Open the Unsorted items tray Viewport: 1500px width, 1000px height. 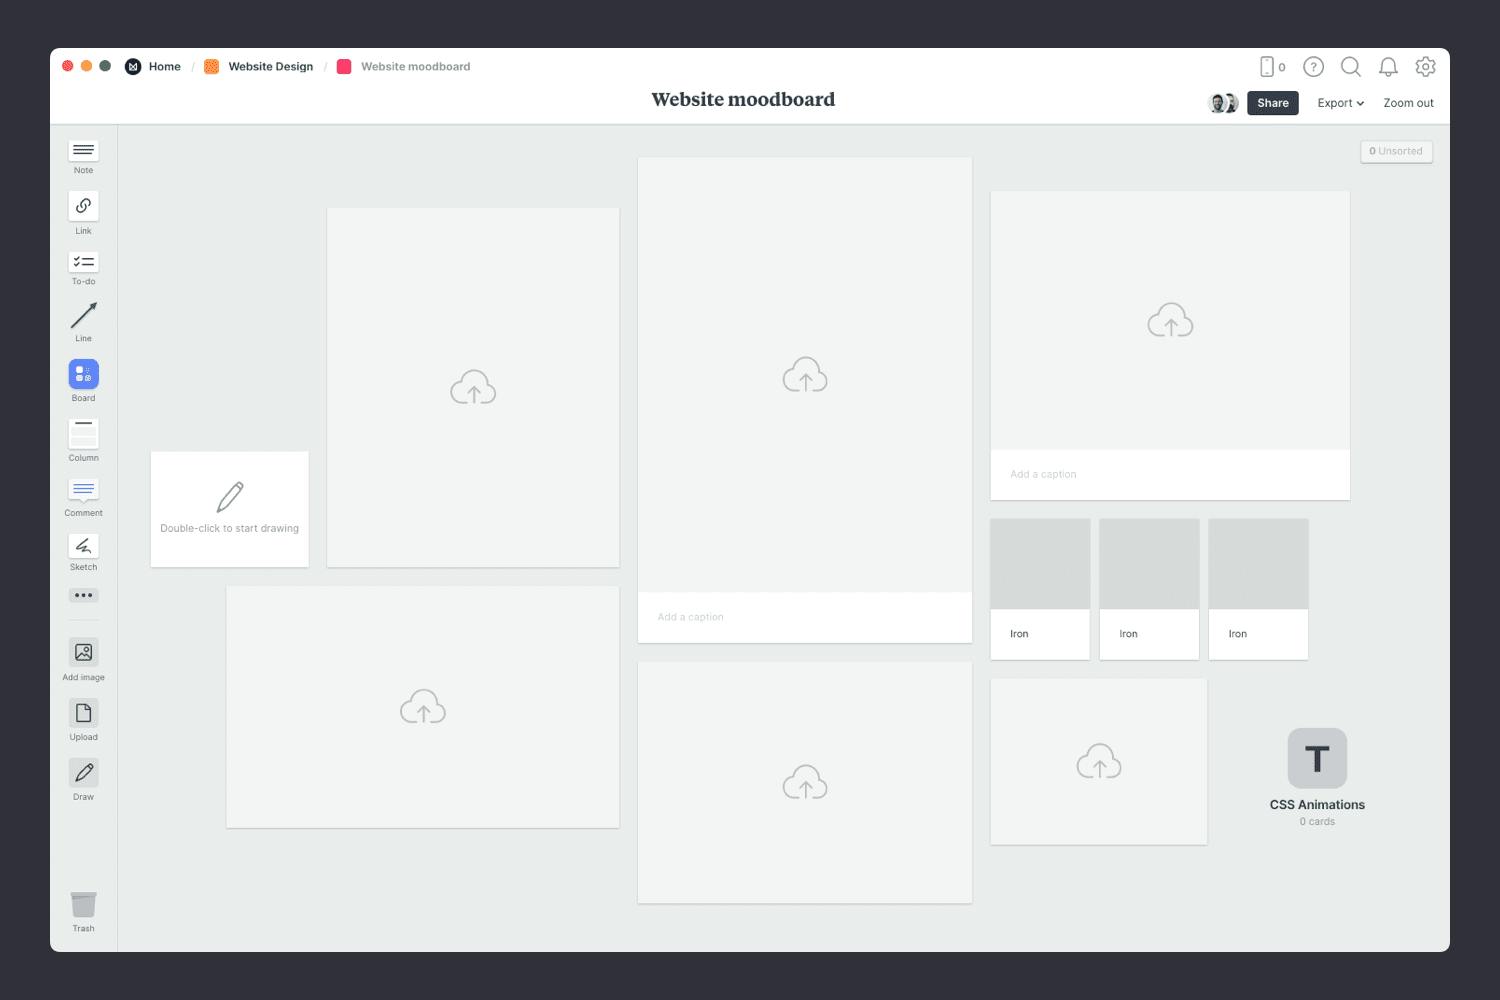tap(1396, 151)
